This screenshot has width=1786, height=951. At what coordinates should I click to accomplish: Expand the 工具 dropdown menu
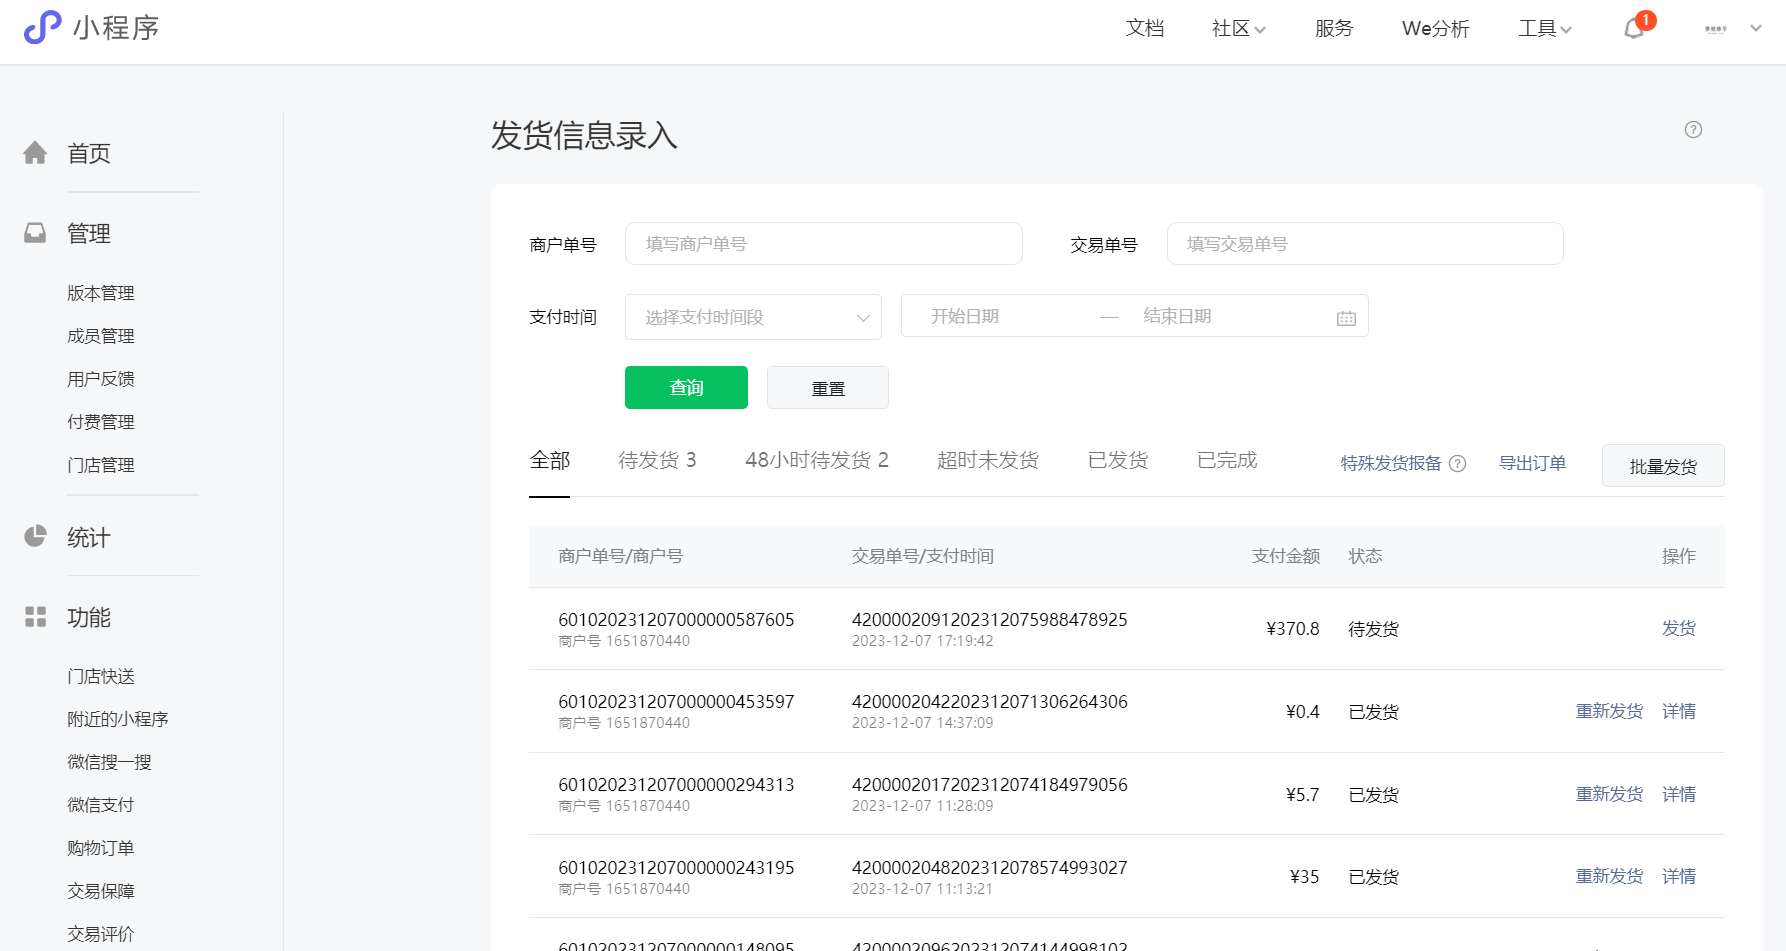(1545, 28)
